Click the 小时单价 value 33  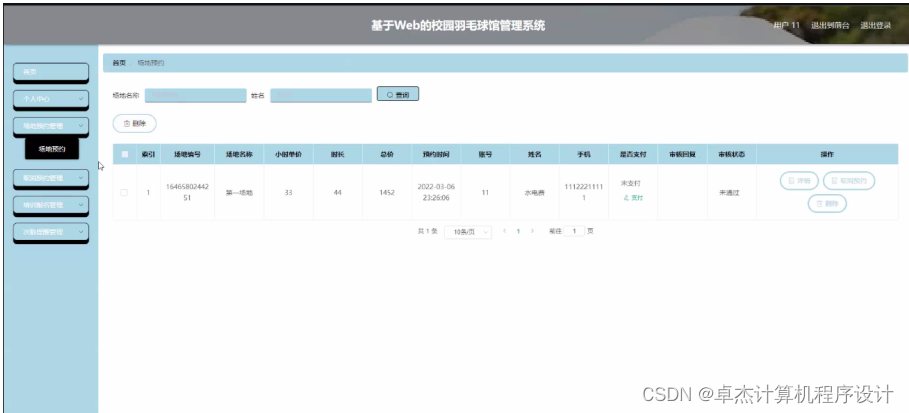click(288, 193)
